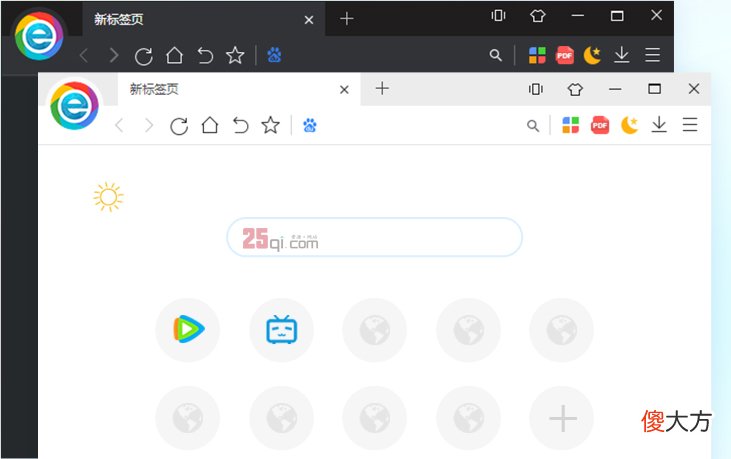
Task: Go forward in the light window
Action: pos(149,125)
